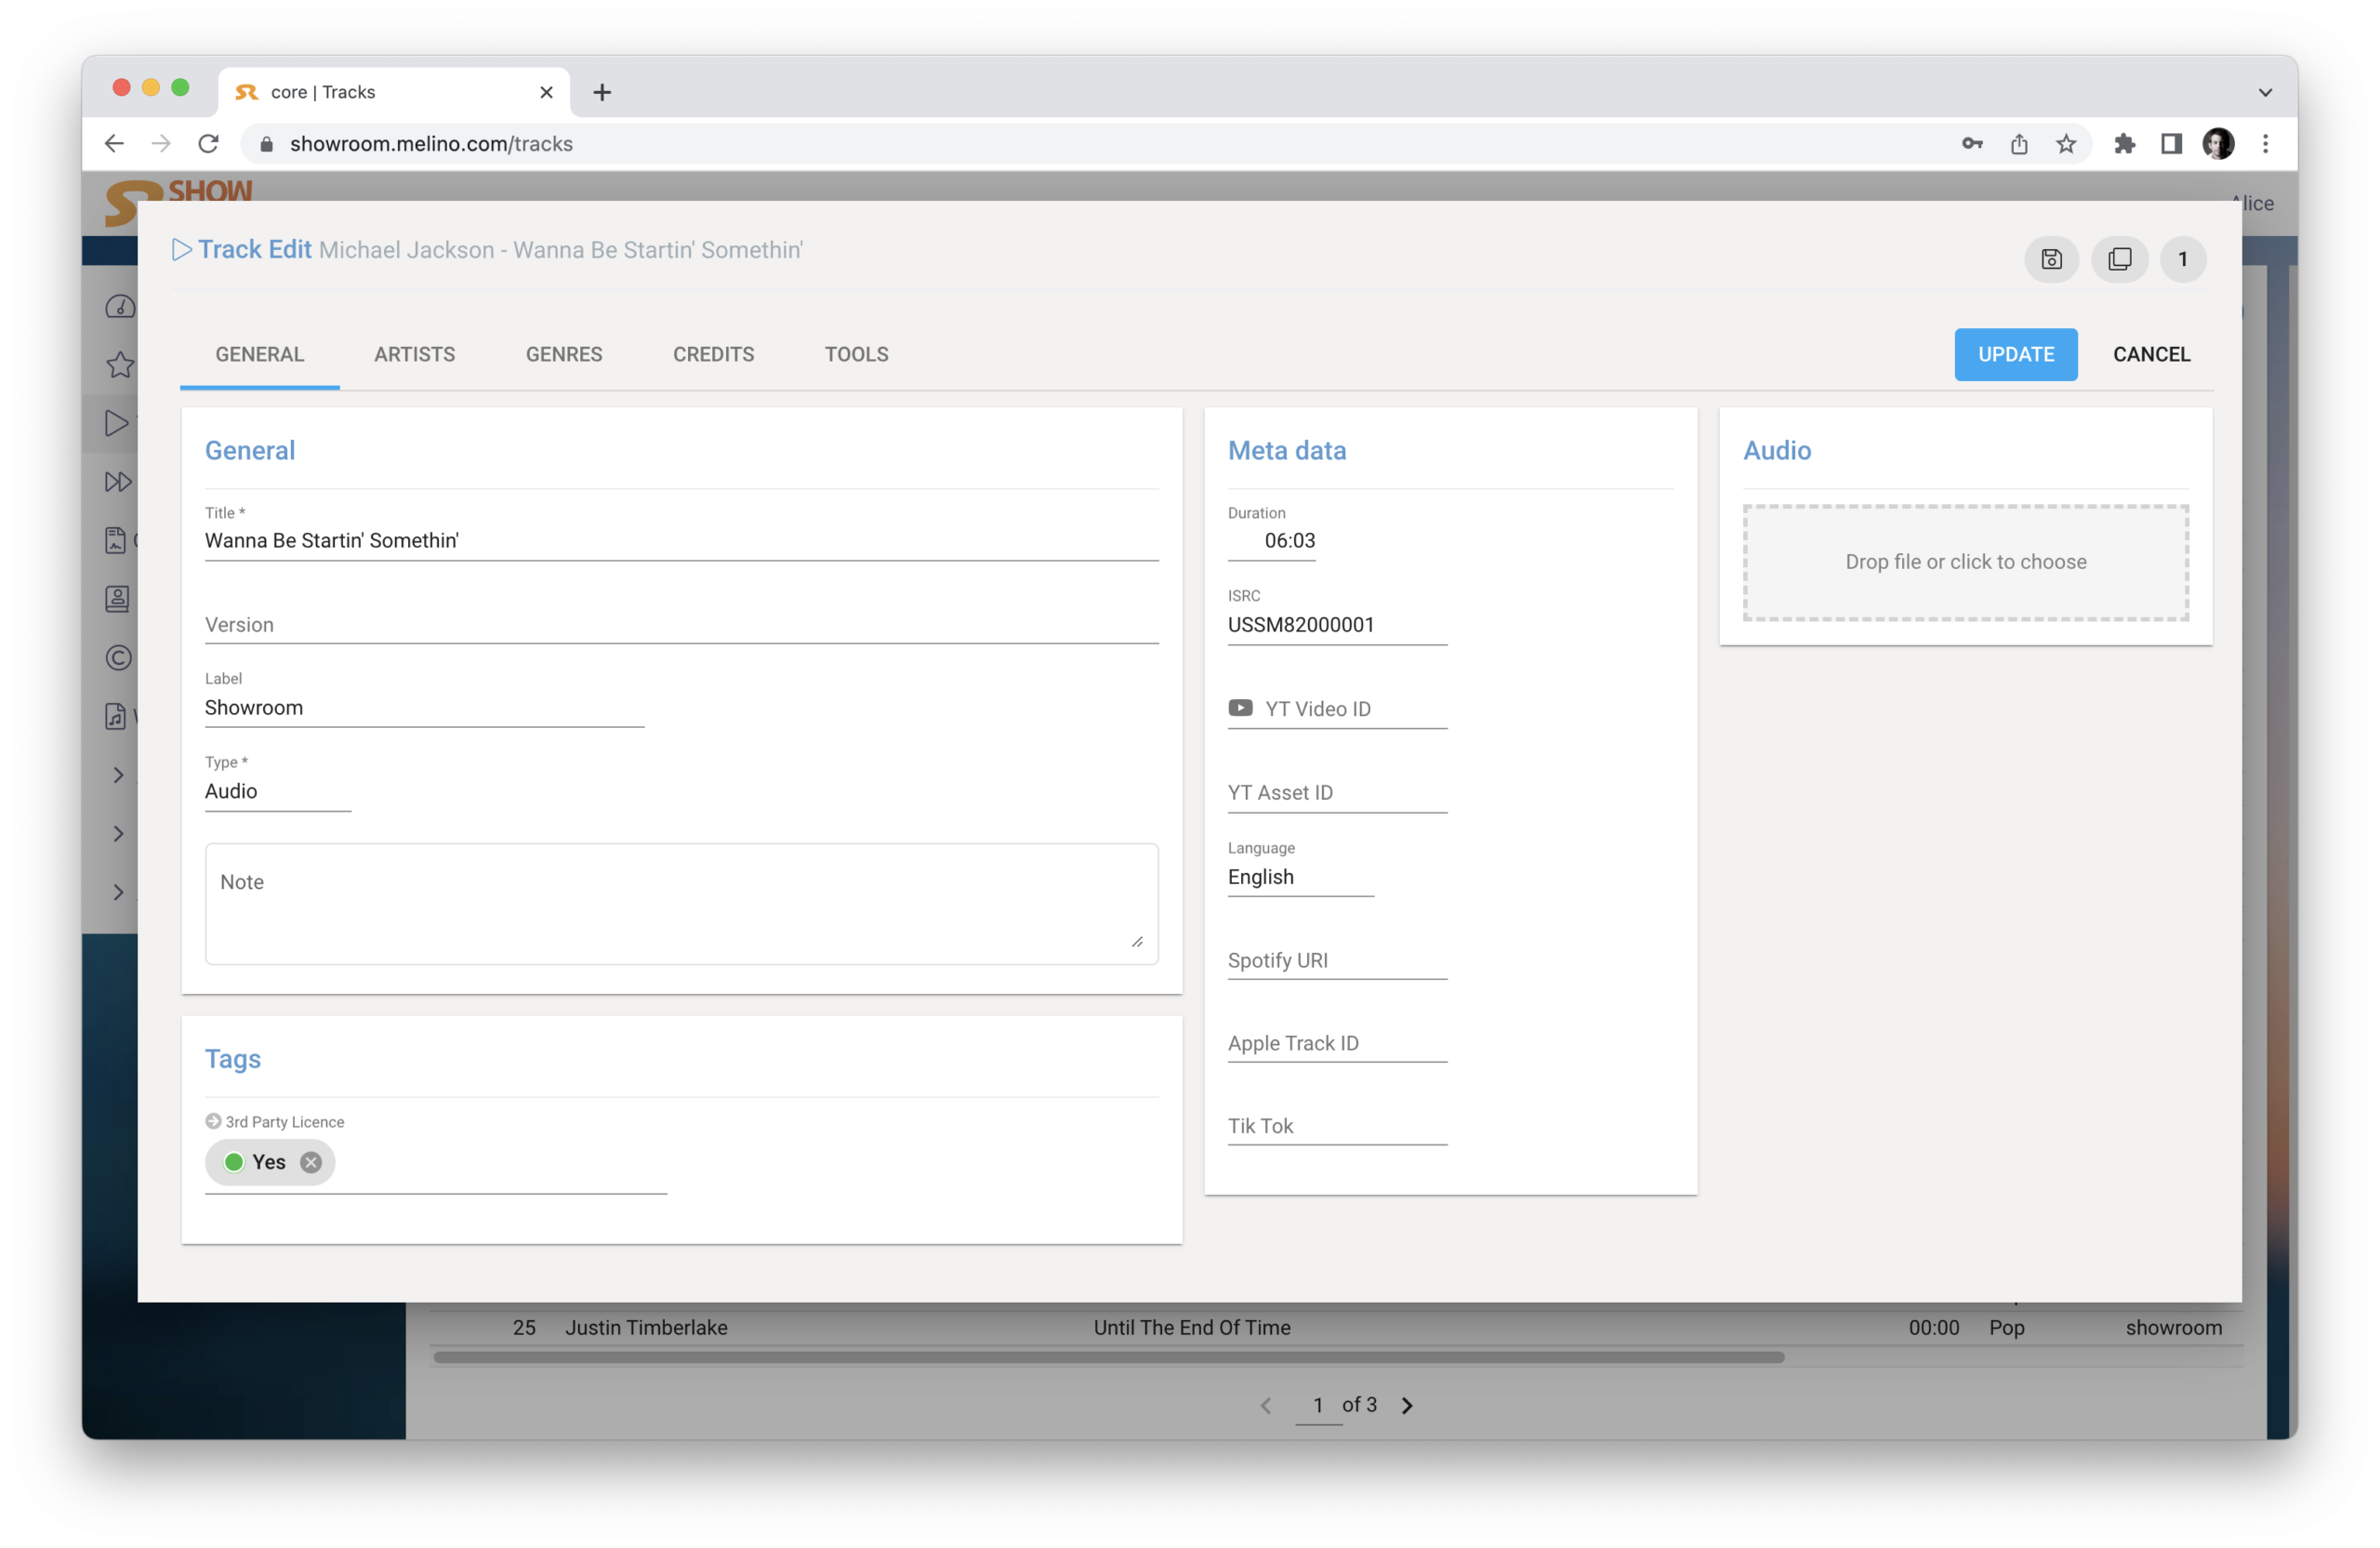Remove the Yes tag from 3rd Party Licence

pyautogui.click(x=311, y=1163)
